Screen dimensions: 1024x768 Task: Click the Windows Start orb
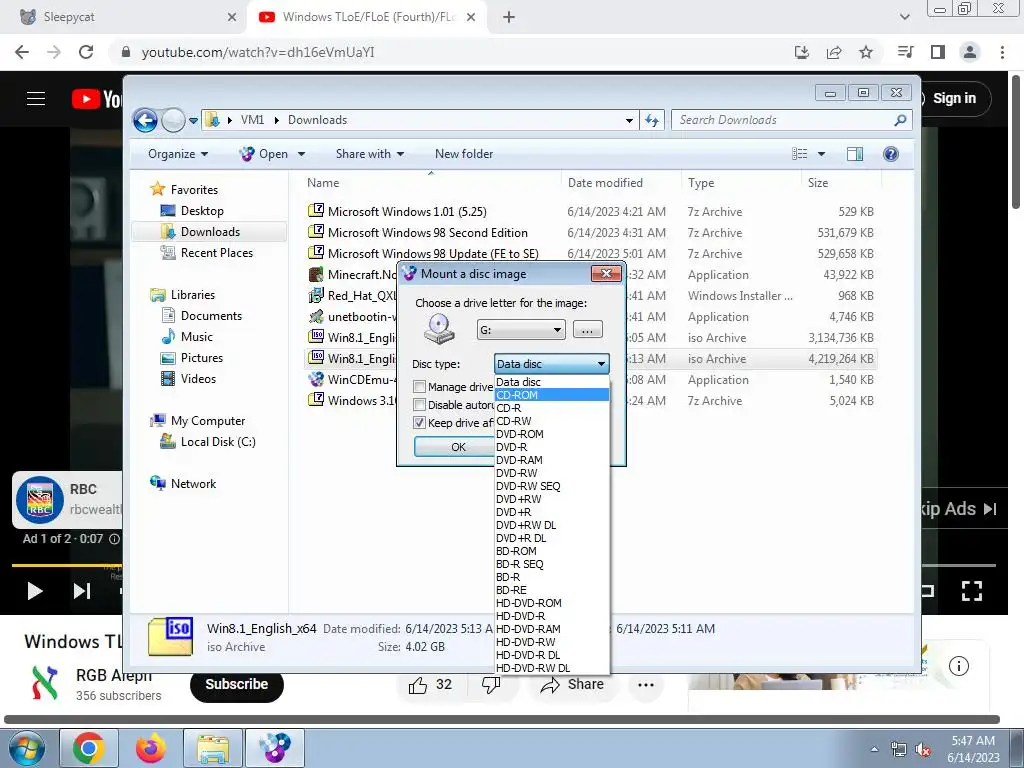tap(25, 748)
